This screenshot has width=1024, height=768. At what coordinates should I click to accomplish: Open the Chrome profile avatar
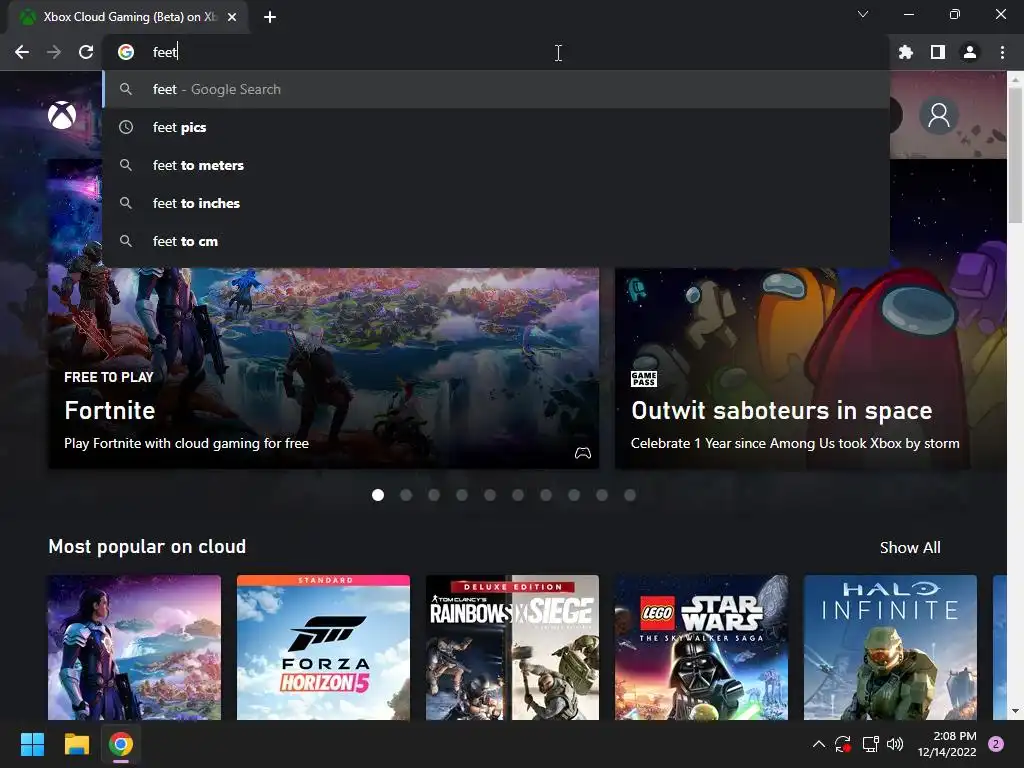pyautogui.click(x=970, y=52)
